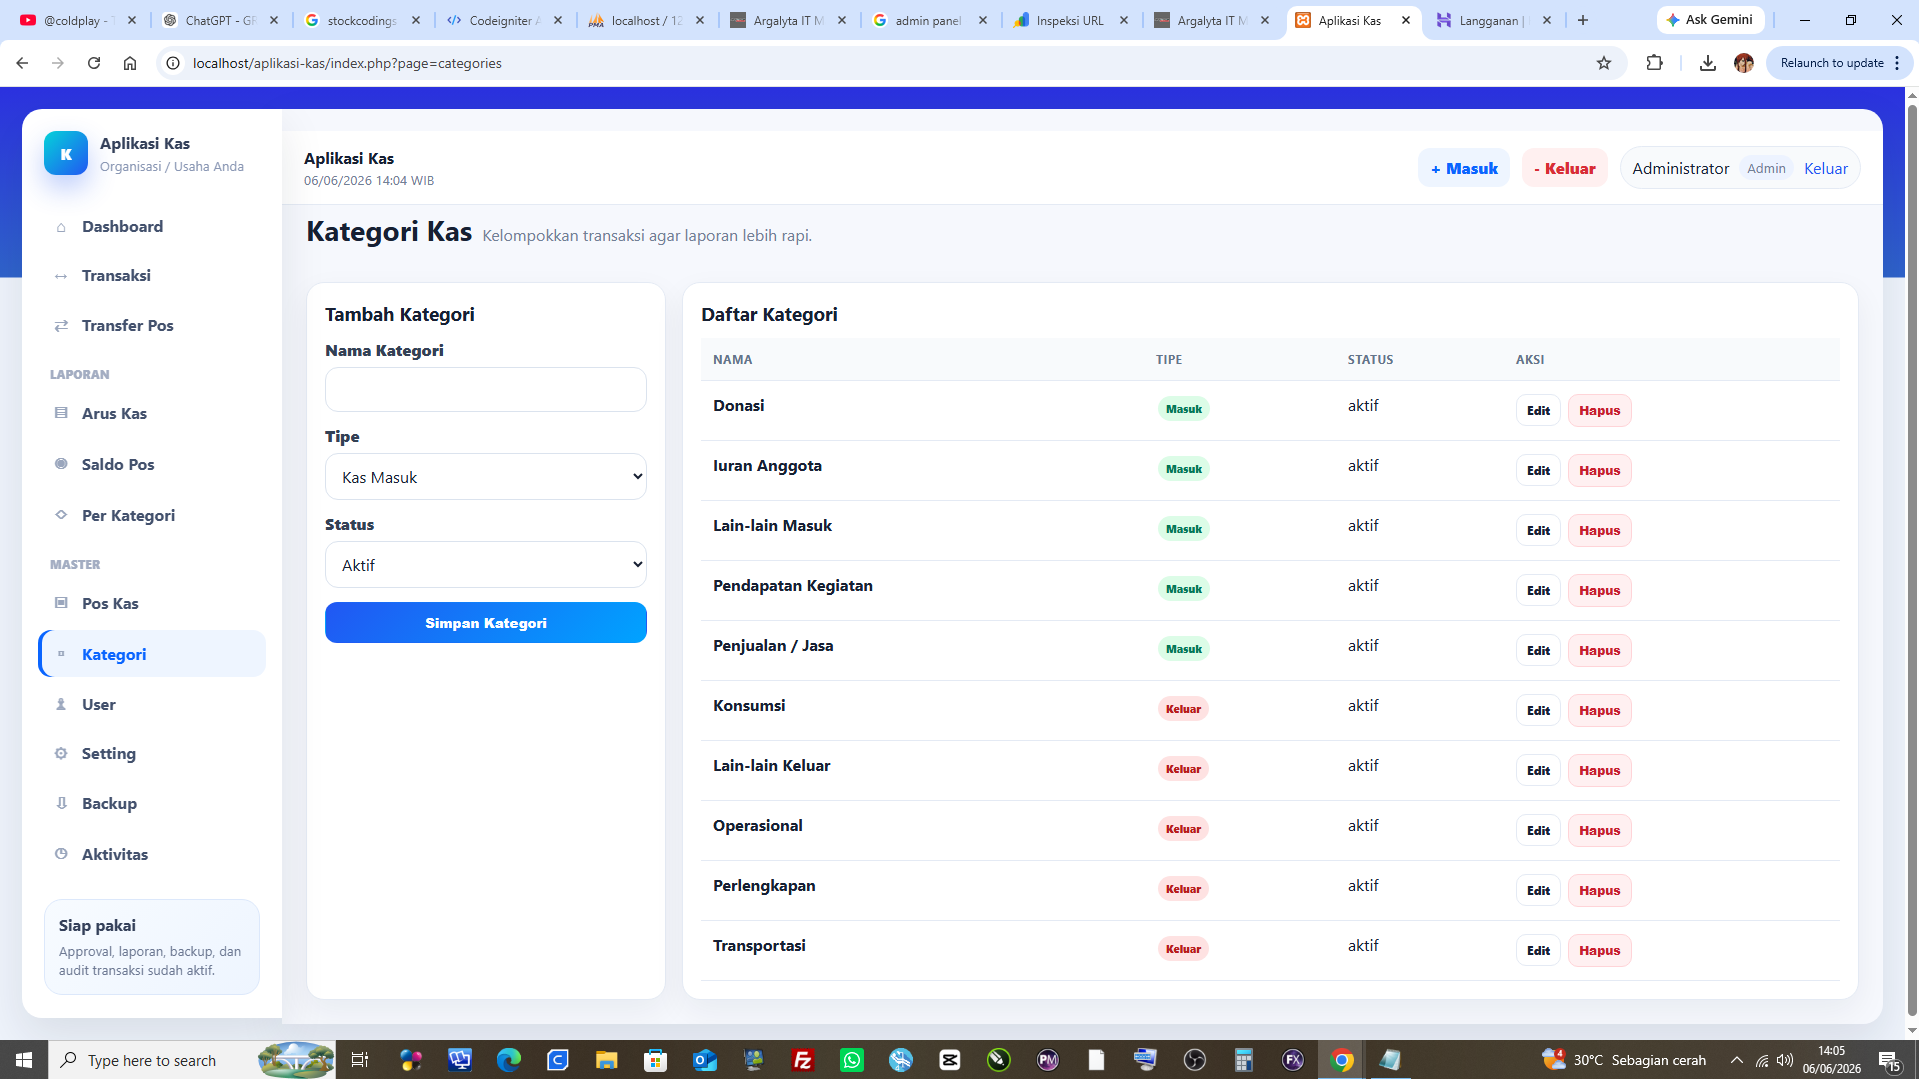Edit the Donasi category
This screenshot has width=1919, height=1079.
click(1538, 411)
